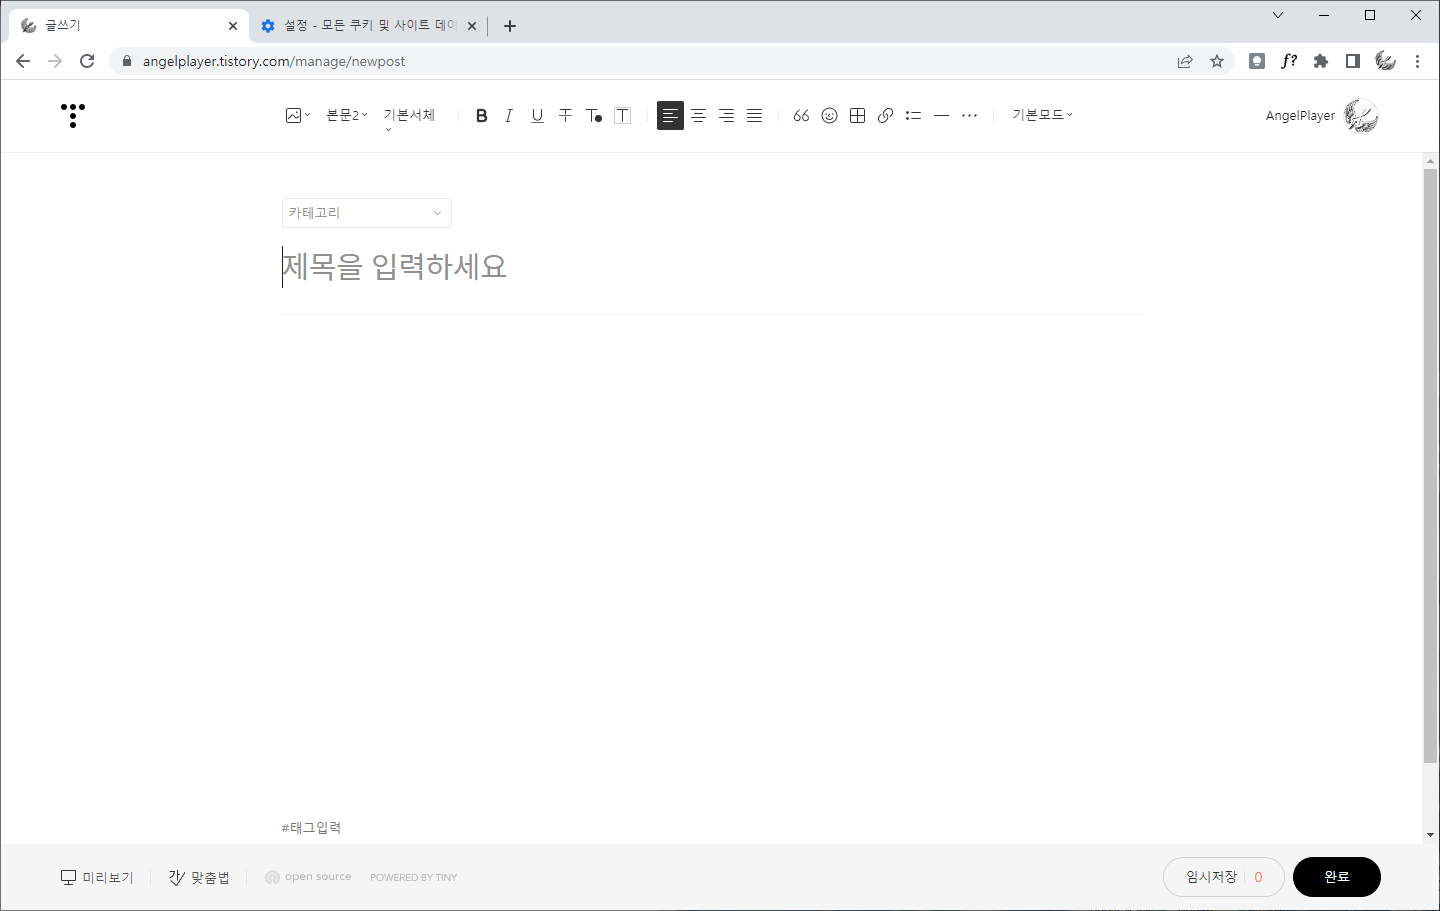Justify the text alignment
1440x911 pixels.
[754, 115]
